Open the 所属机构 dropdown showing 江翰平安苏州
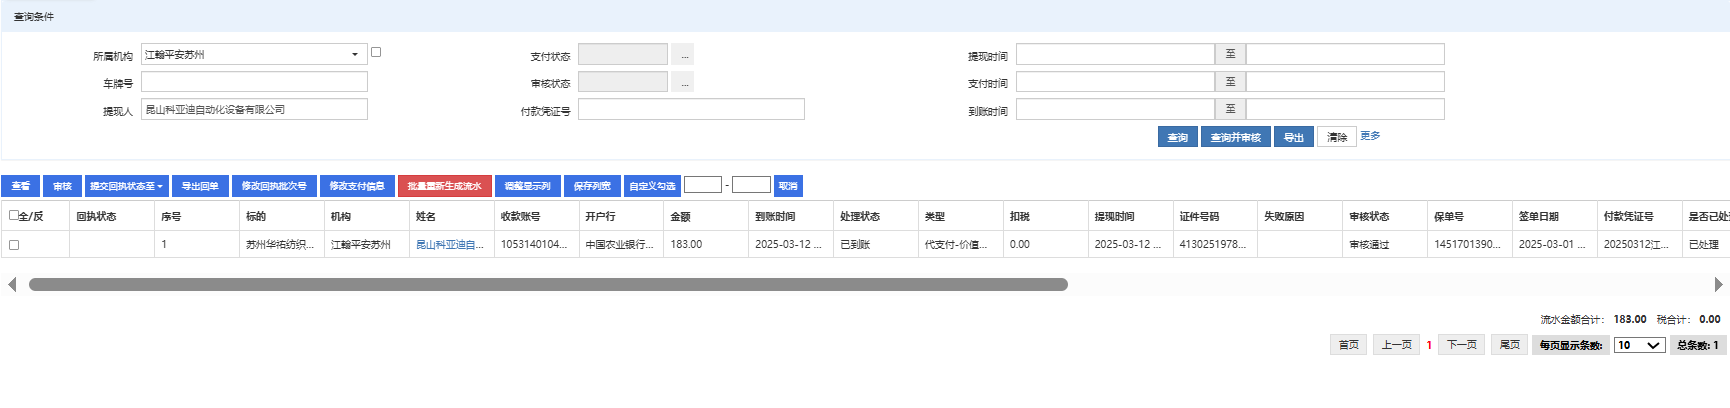1730x408 pixels. tap(254, 54)
